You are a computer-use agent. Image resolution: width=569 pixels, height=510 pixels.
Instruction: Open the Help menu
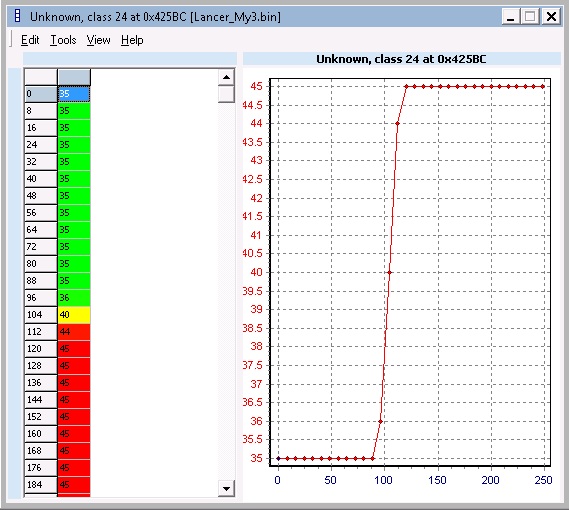pyautogui.click(x=132, y=40)
